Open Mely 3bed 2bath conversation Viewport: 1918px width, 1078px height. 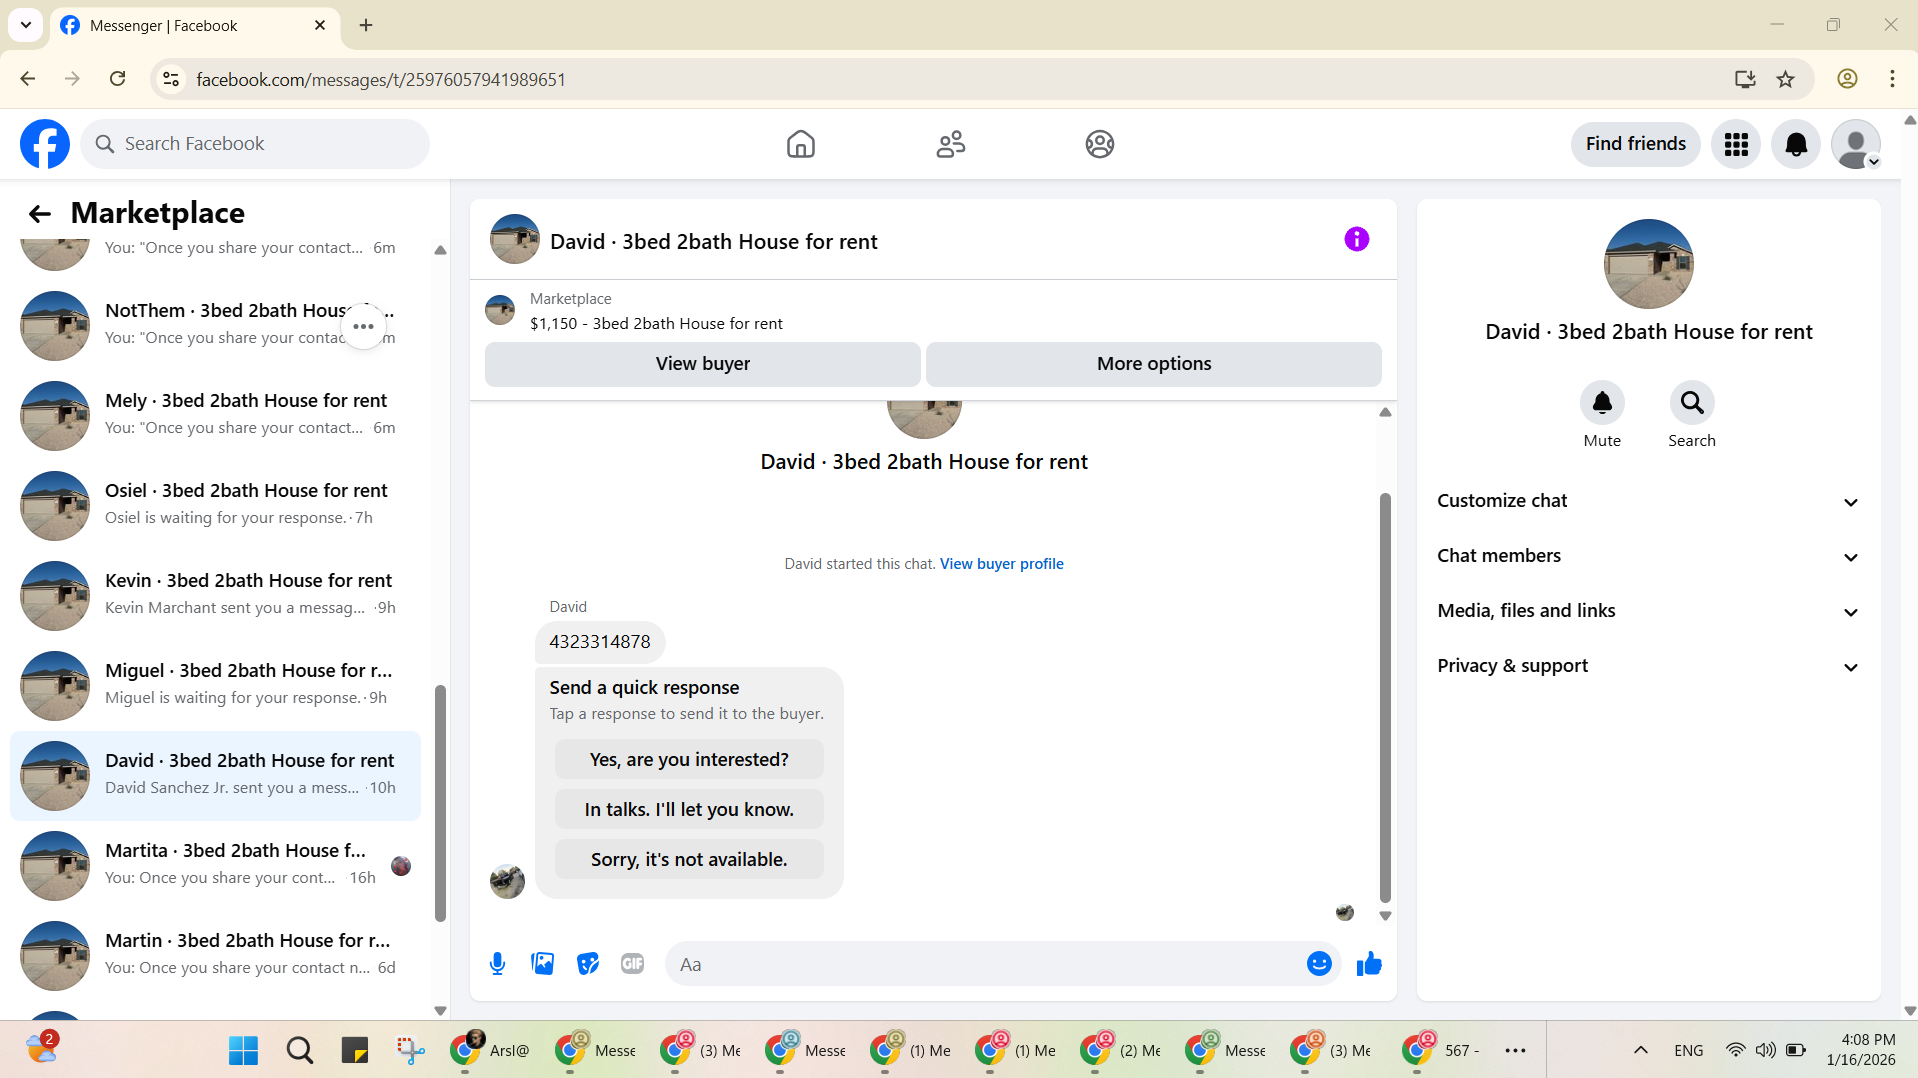coord(215,415)
